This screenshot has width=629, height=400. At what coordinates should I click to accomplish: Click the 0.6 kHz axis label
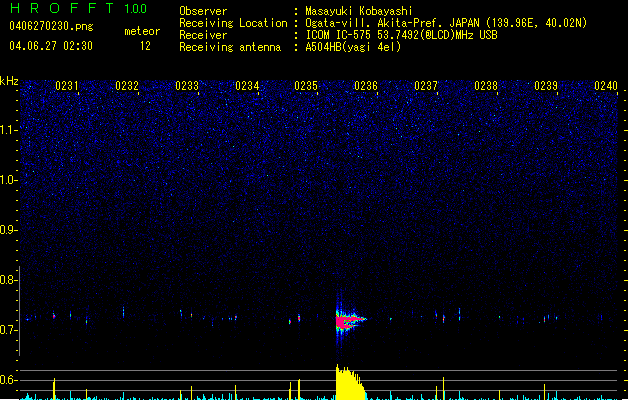8,380
